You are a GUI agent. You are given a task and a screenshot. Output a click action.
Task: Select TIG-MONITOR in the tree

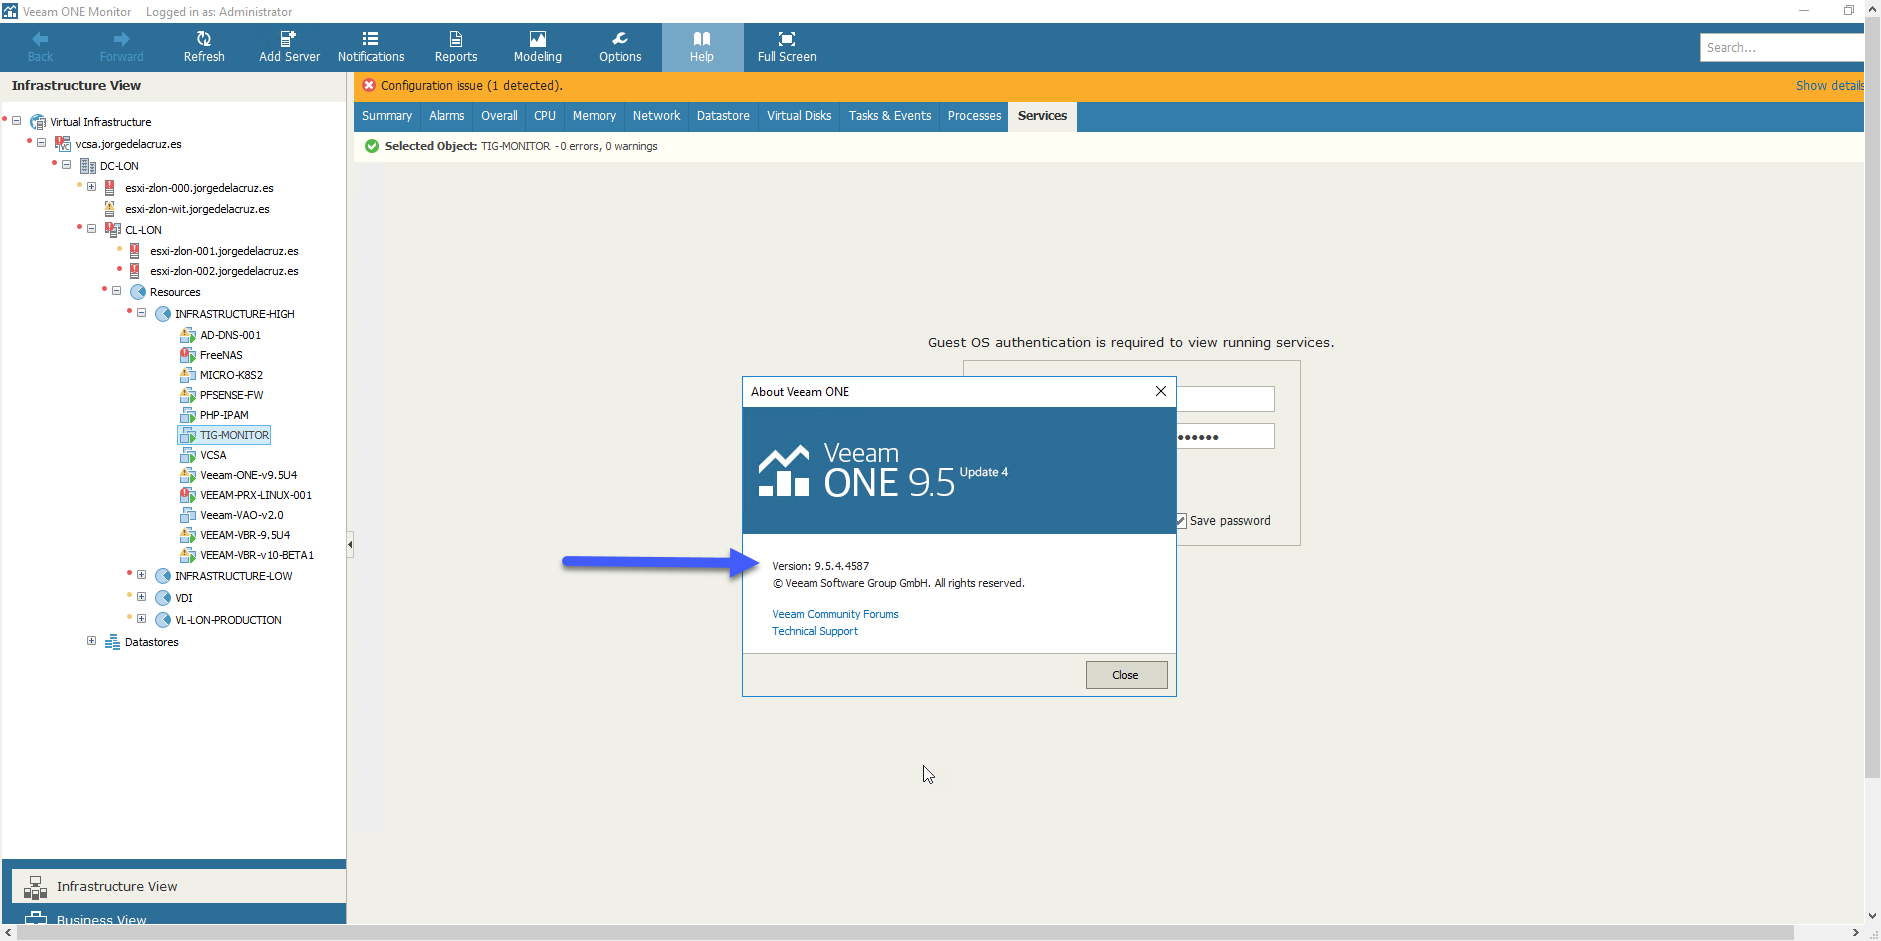tap(234, 435)
